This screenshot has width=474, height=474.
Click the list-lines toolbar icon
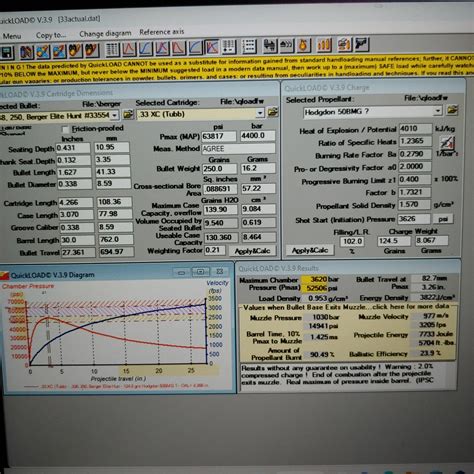click(x=249, y=46)
